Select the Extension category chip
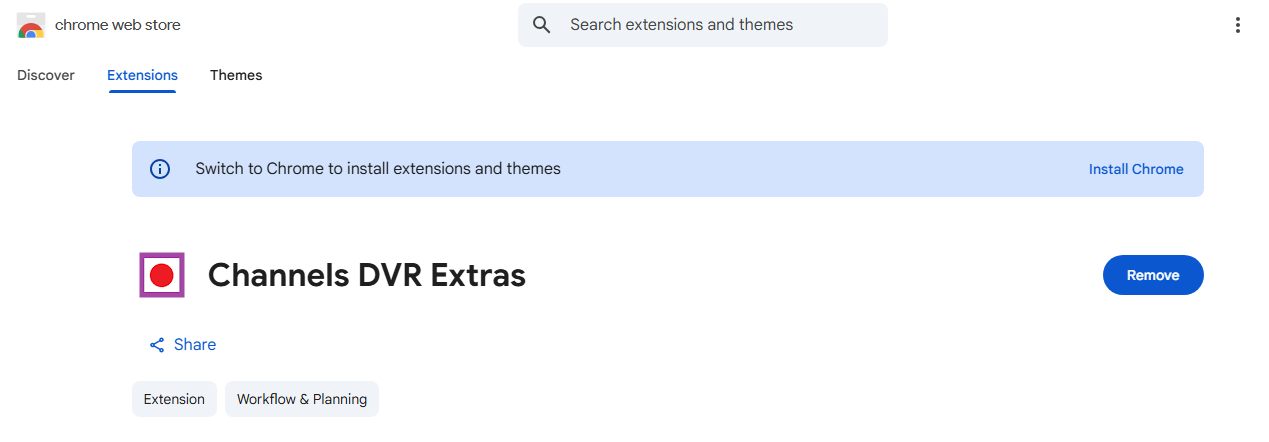Viewport: 1269px width, 442px height. point(174,399)
